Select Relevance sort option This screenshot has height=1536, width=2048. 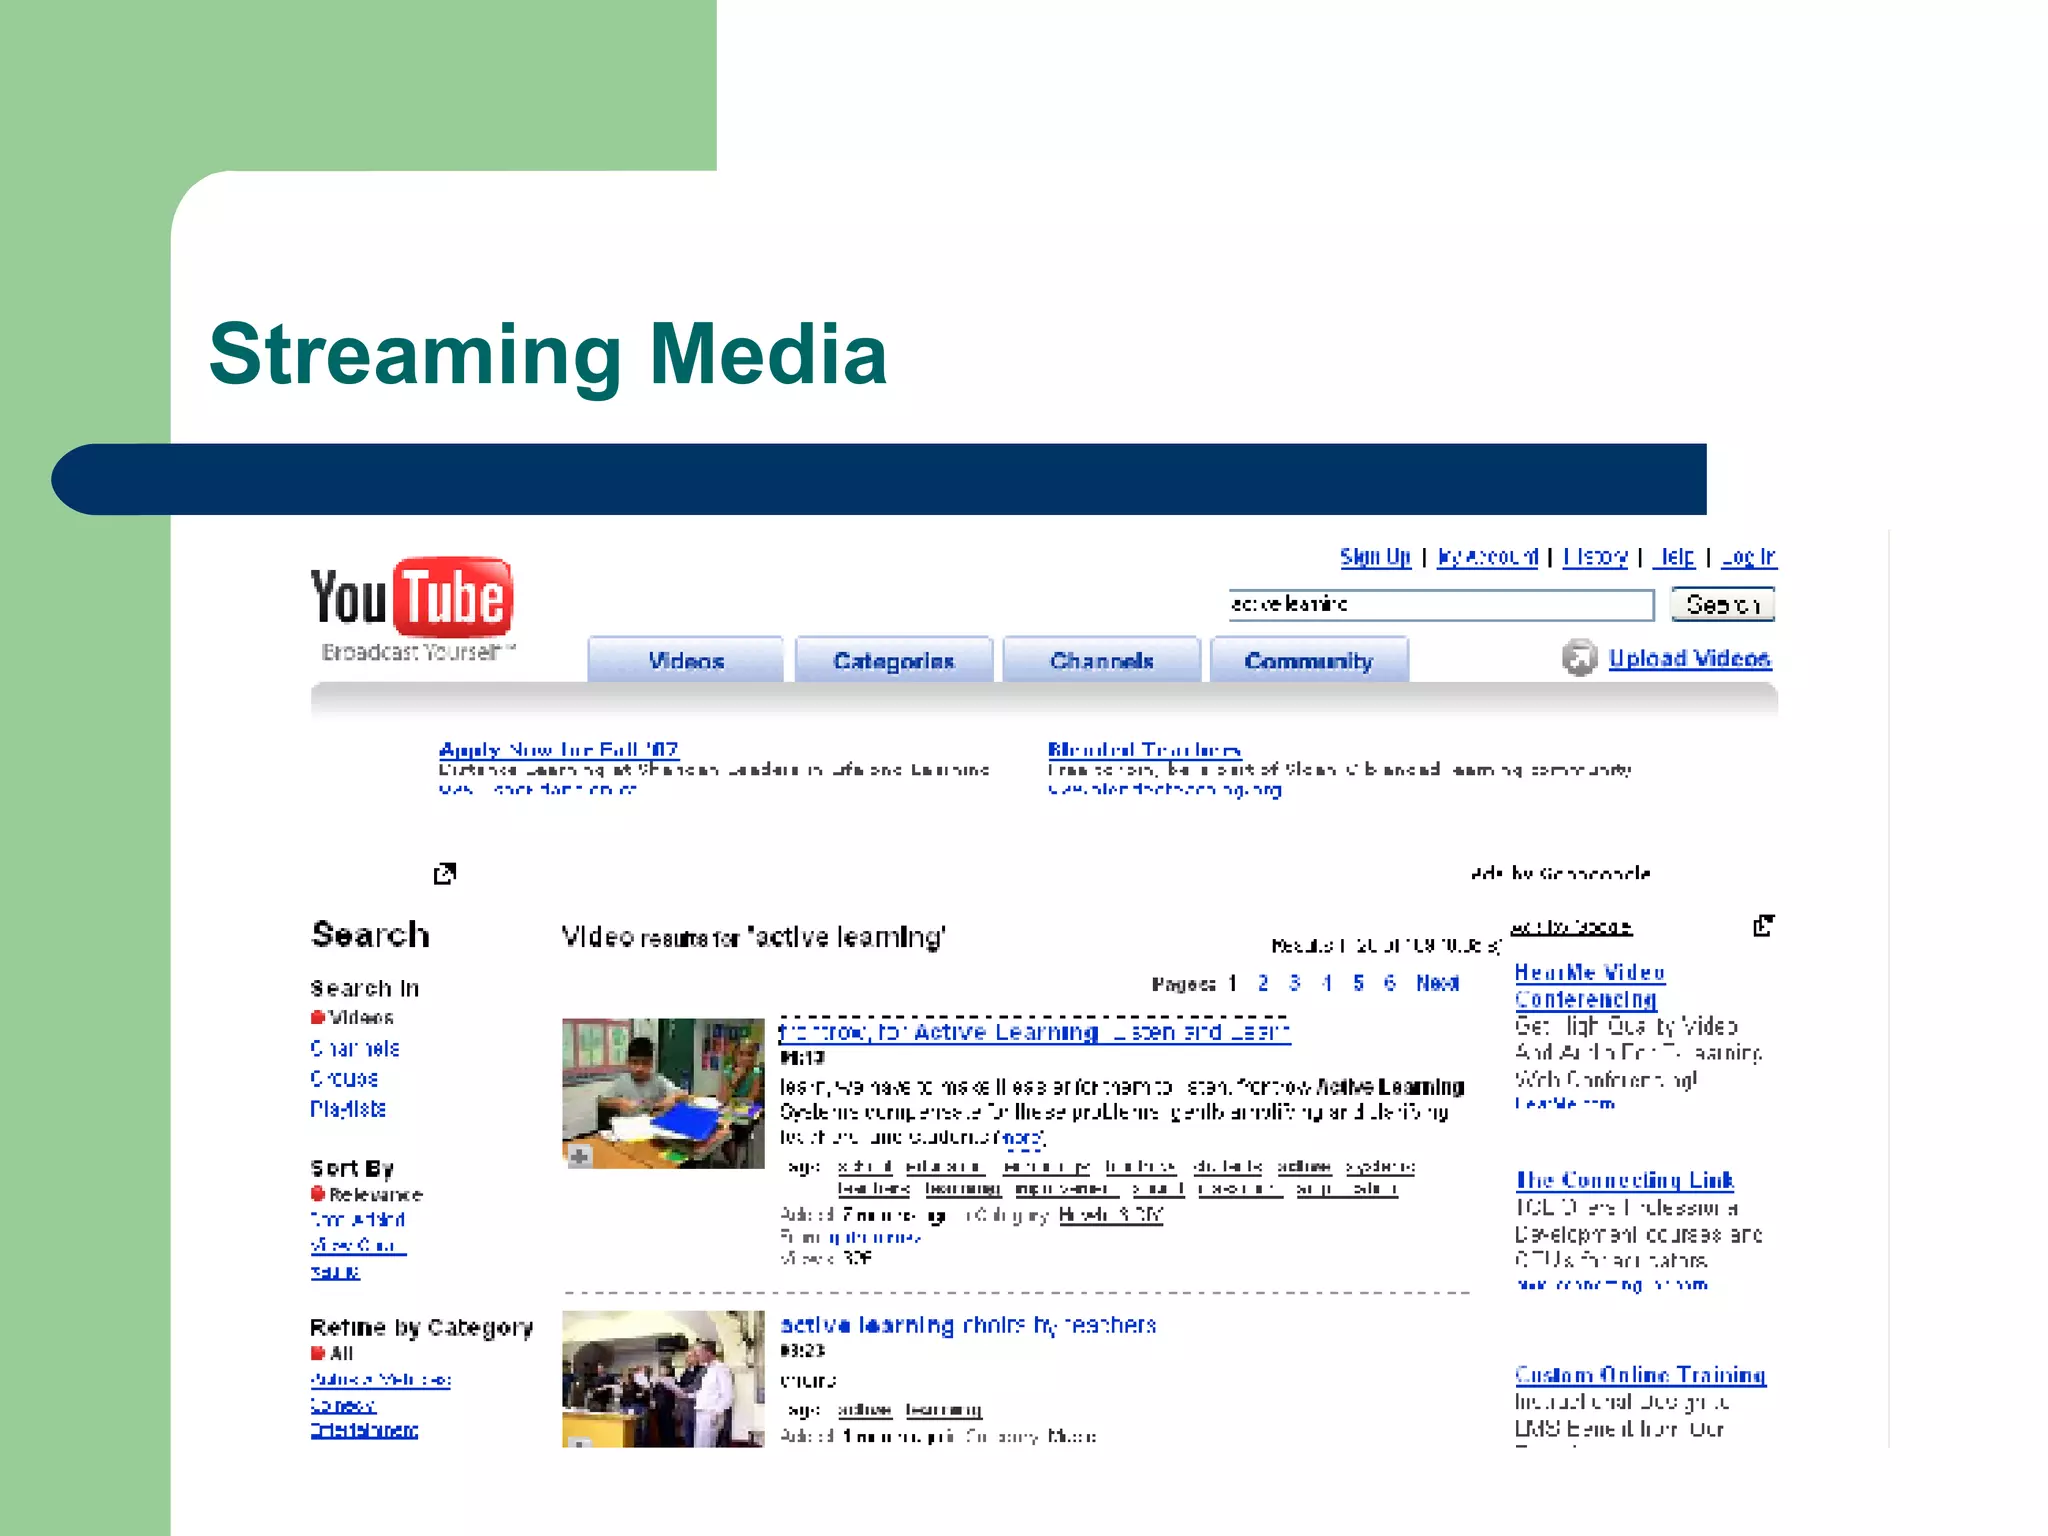pyautogui.click(x=366, y=1194)
